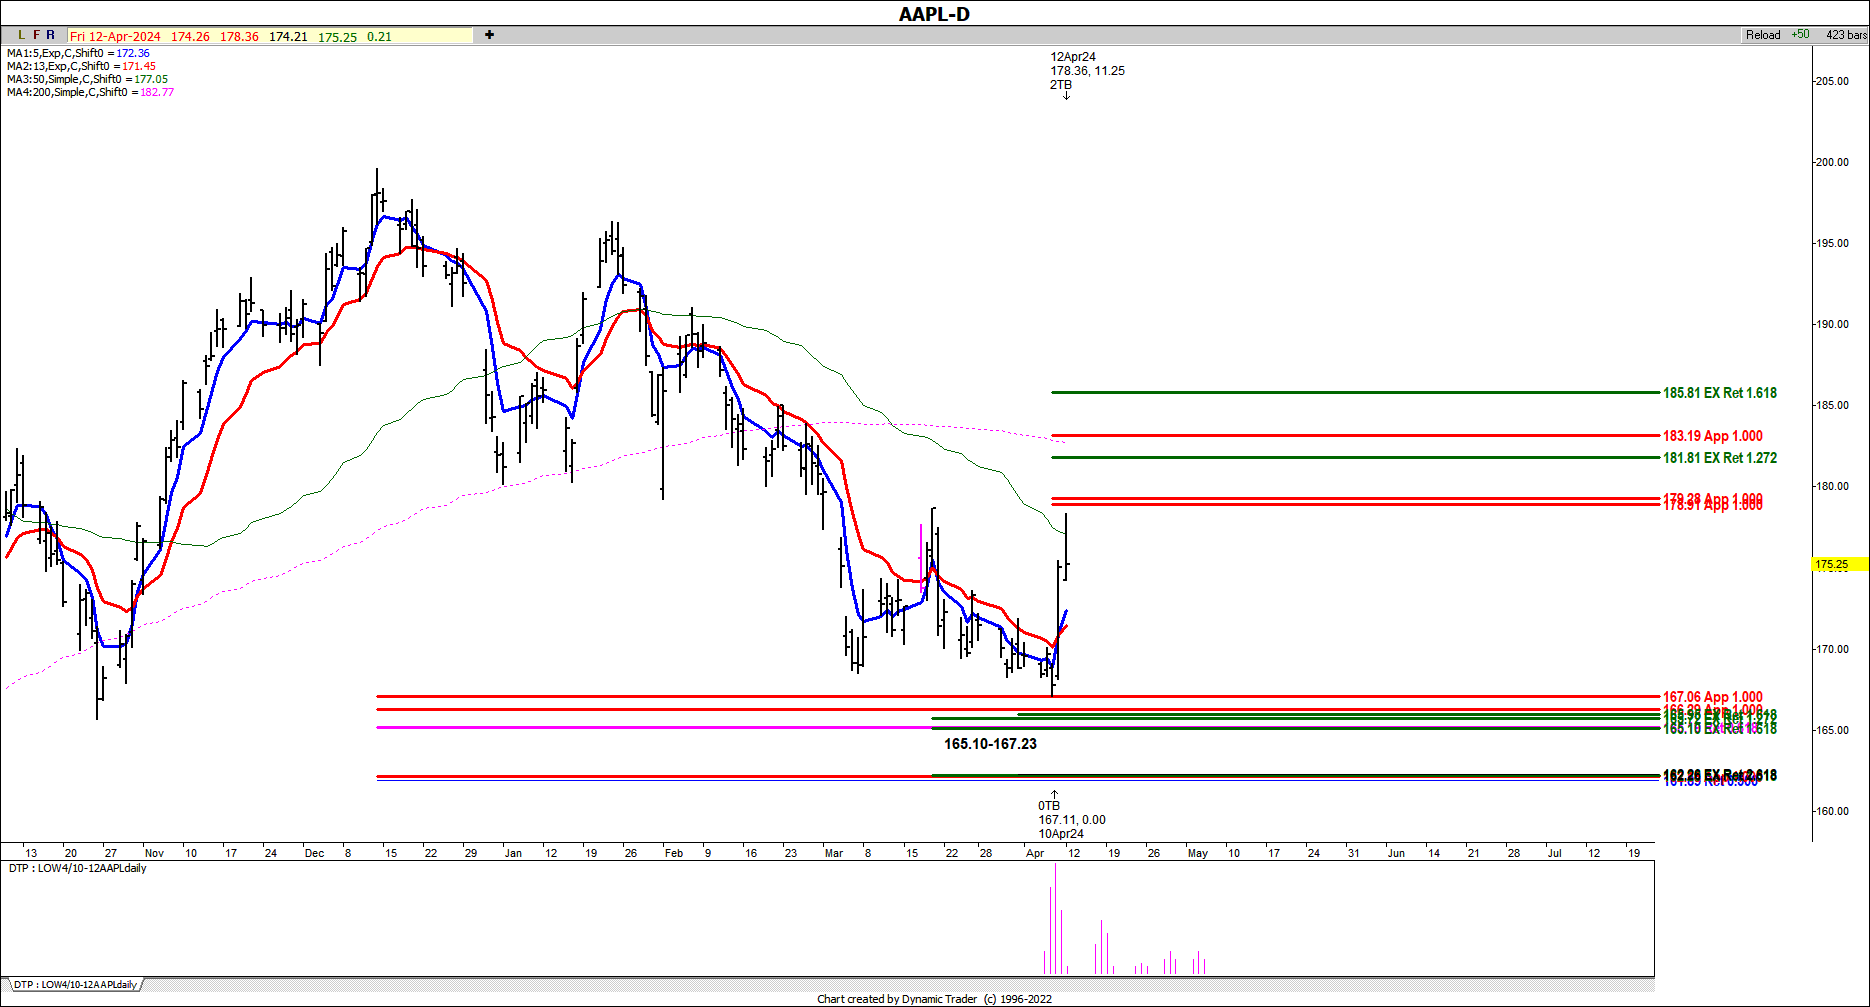1870x1007 pixels.
Task: Click the Chart created by Dynamic Trader footer
Action: click(x=934, y=999)
